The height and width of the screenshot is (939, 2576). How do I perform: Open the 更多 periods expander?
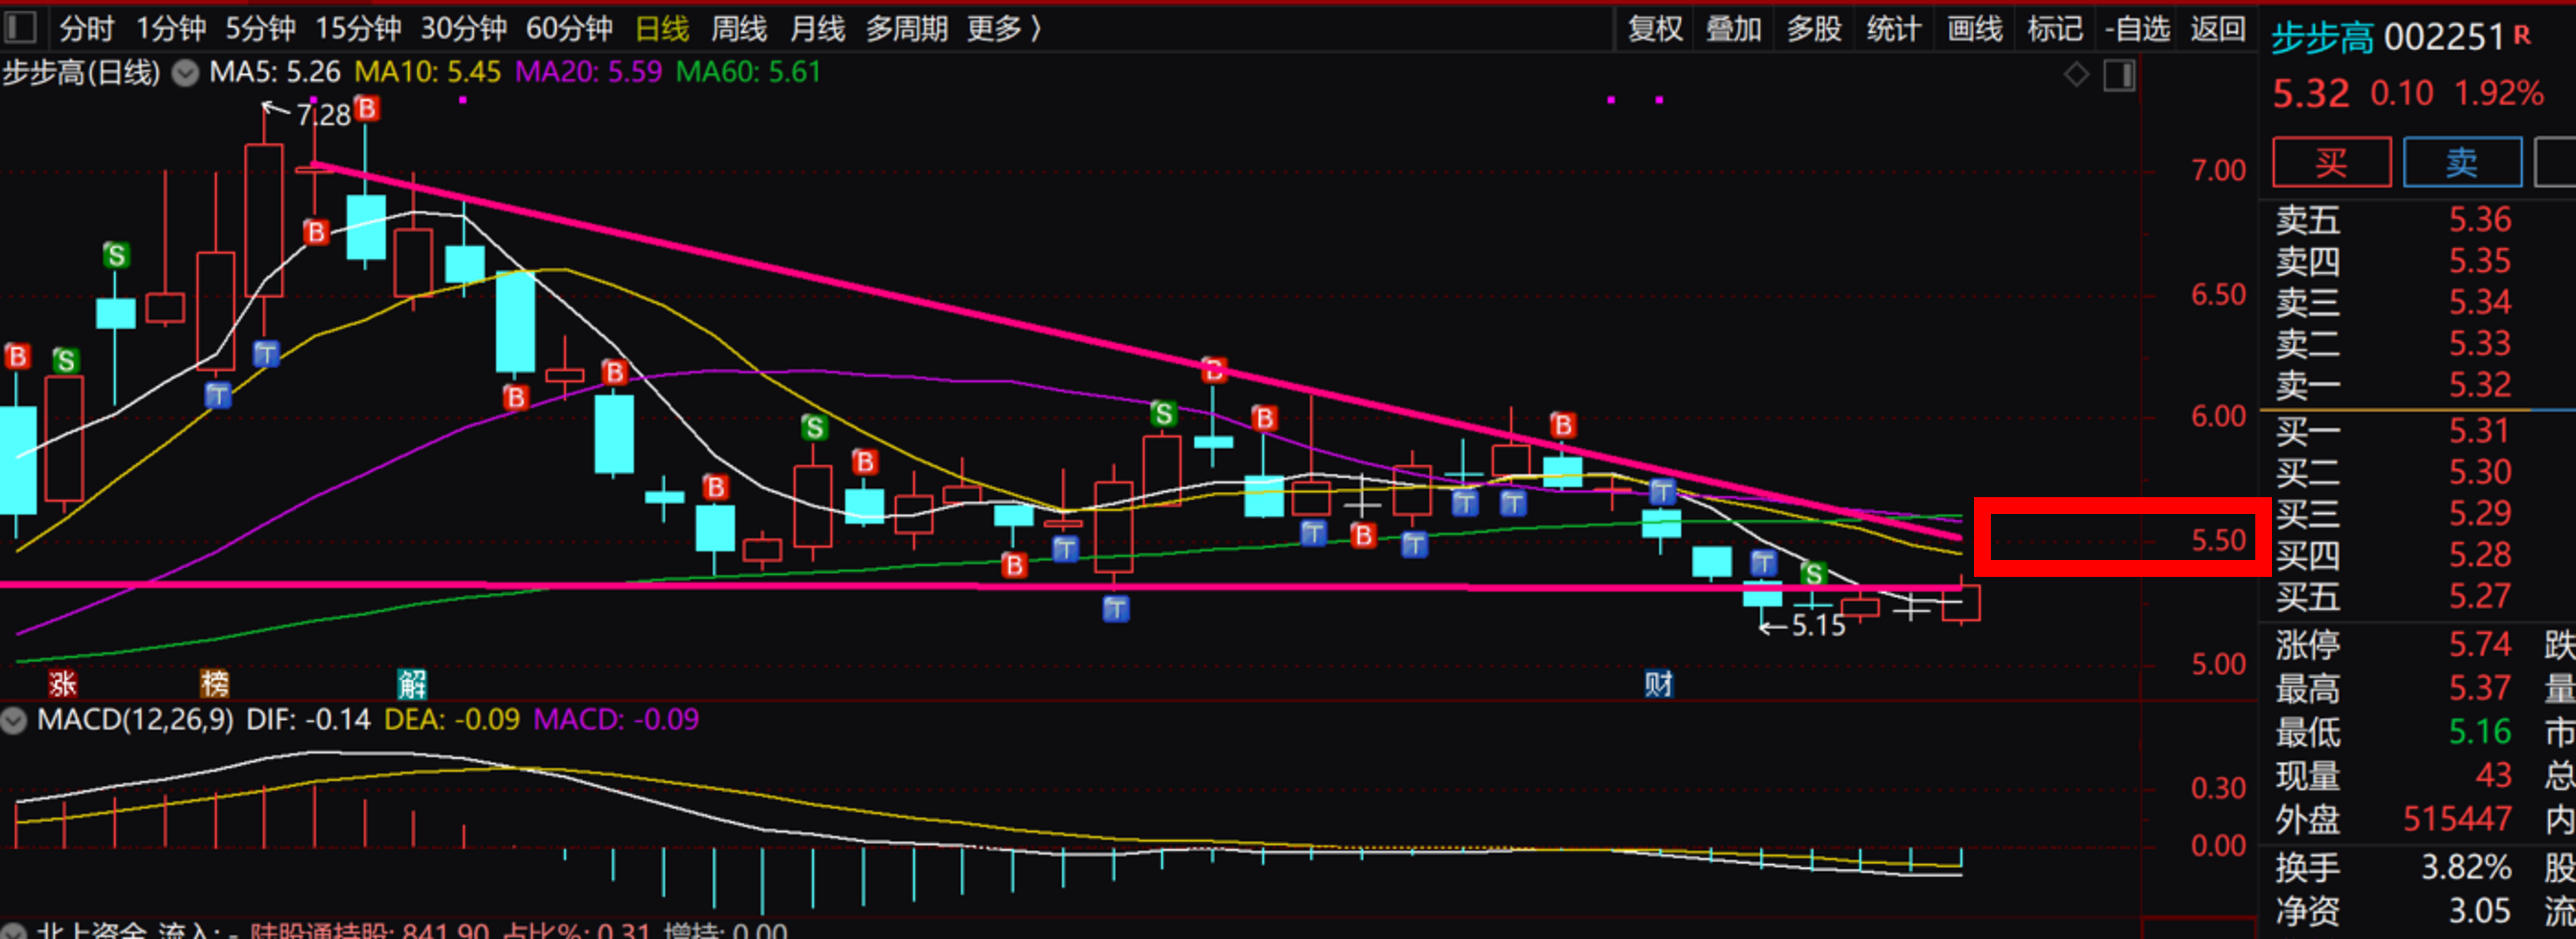click(x=1004, y=28)
